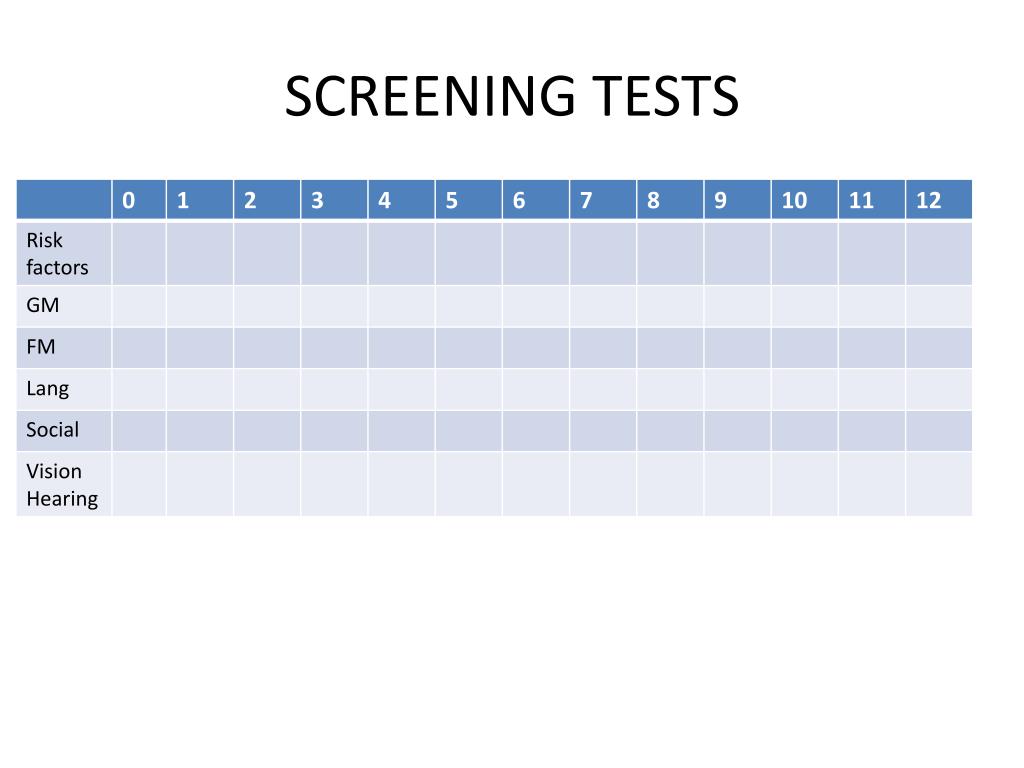Click the column header labeled 6
This screenshot has width=1024, height=768.
[x=536, y=199]
